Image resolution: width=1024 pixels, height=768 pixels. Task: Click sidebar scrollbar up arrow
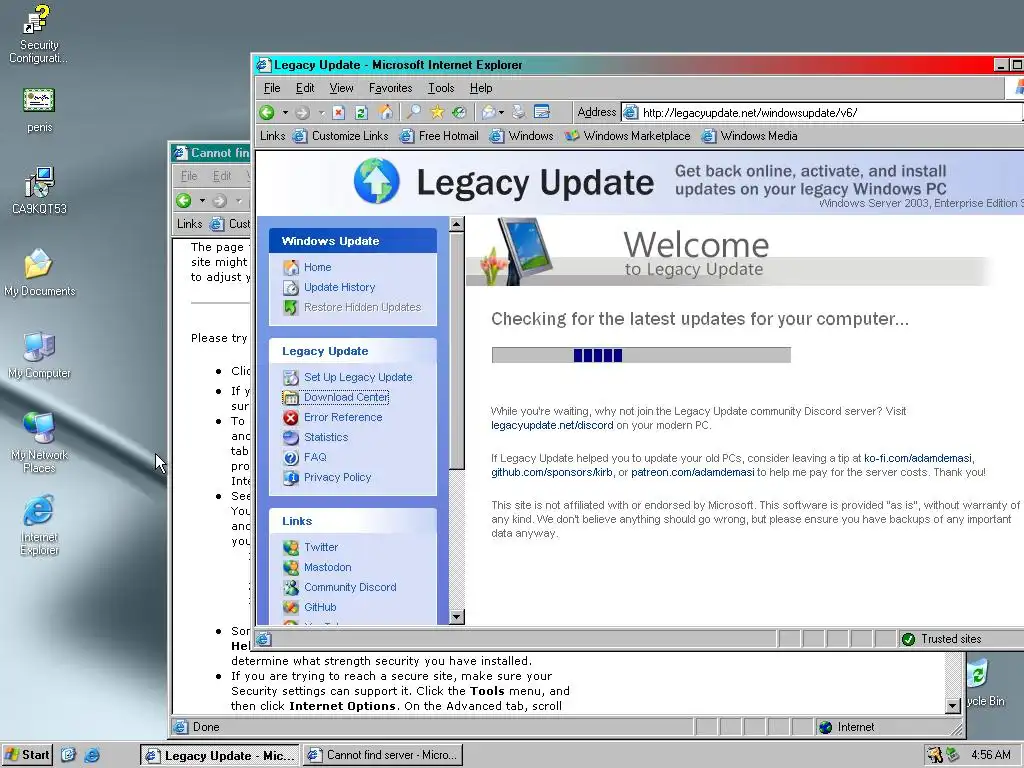tap(456, 224)
